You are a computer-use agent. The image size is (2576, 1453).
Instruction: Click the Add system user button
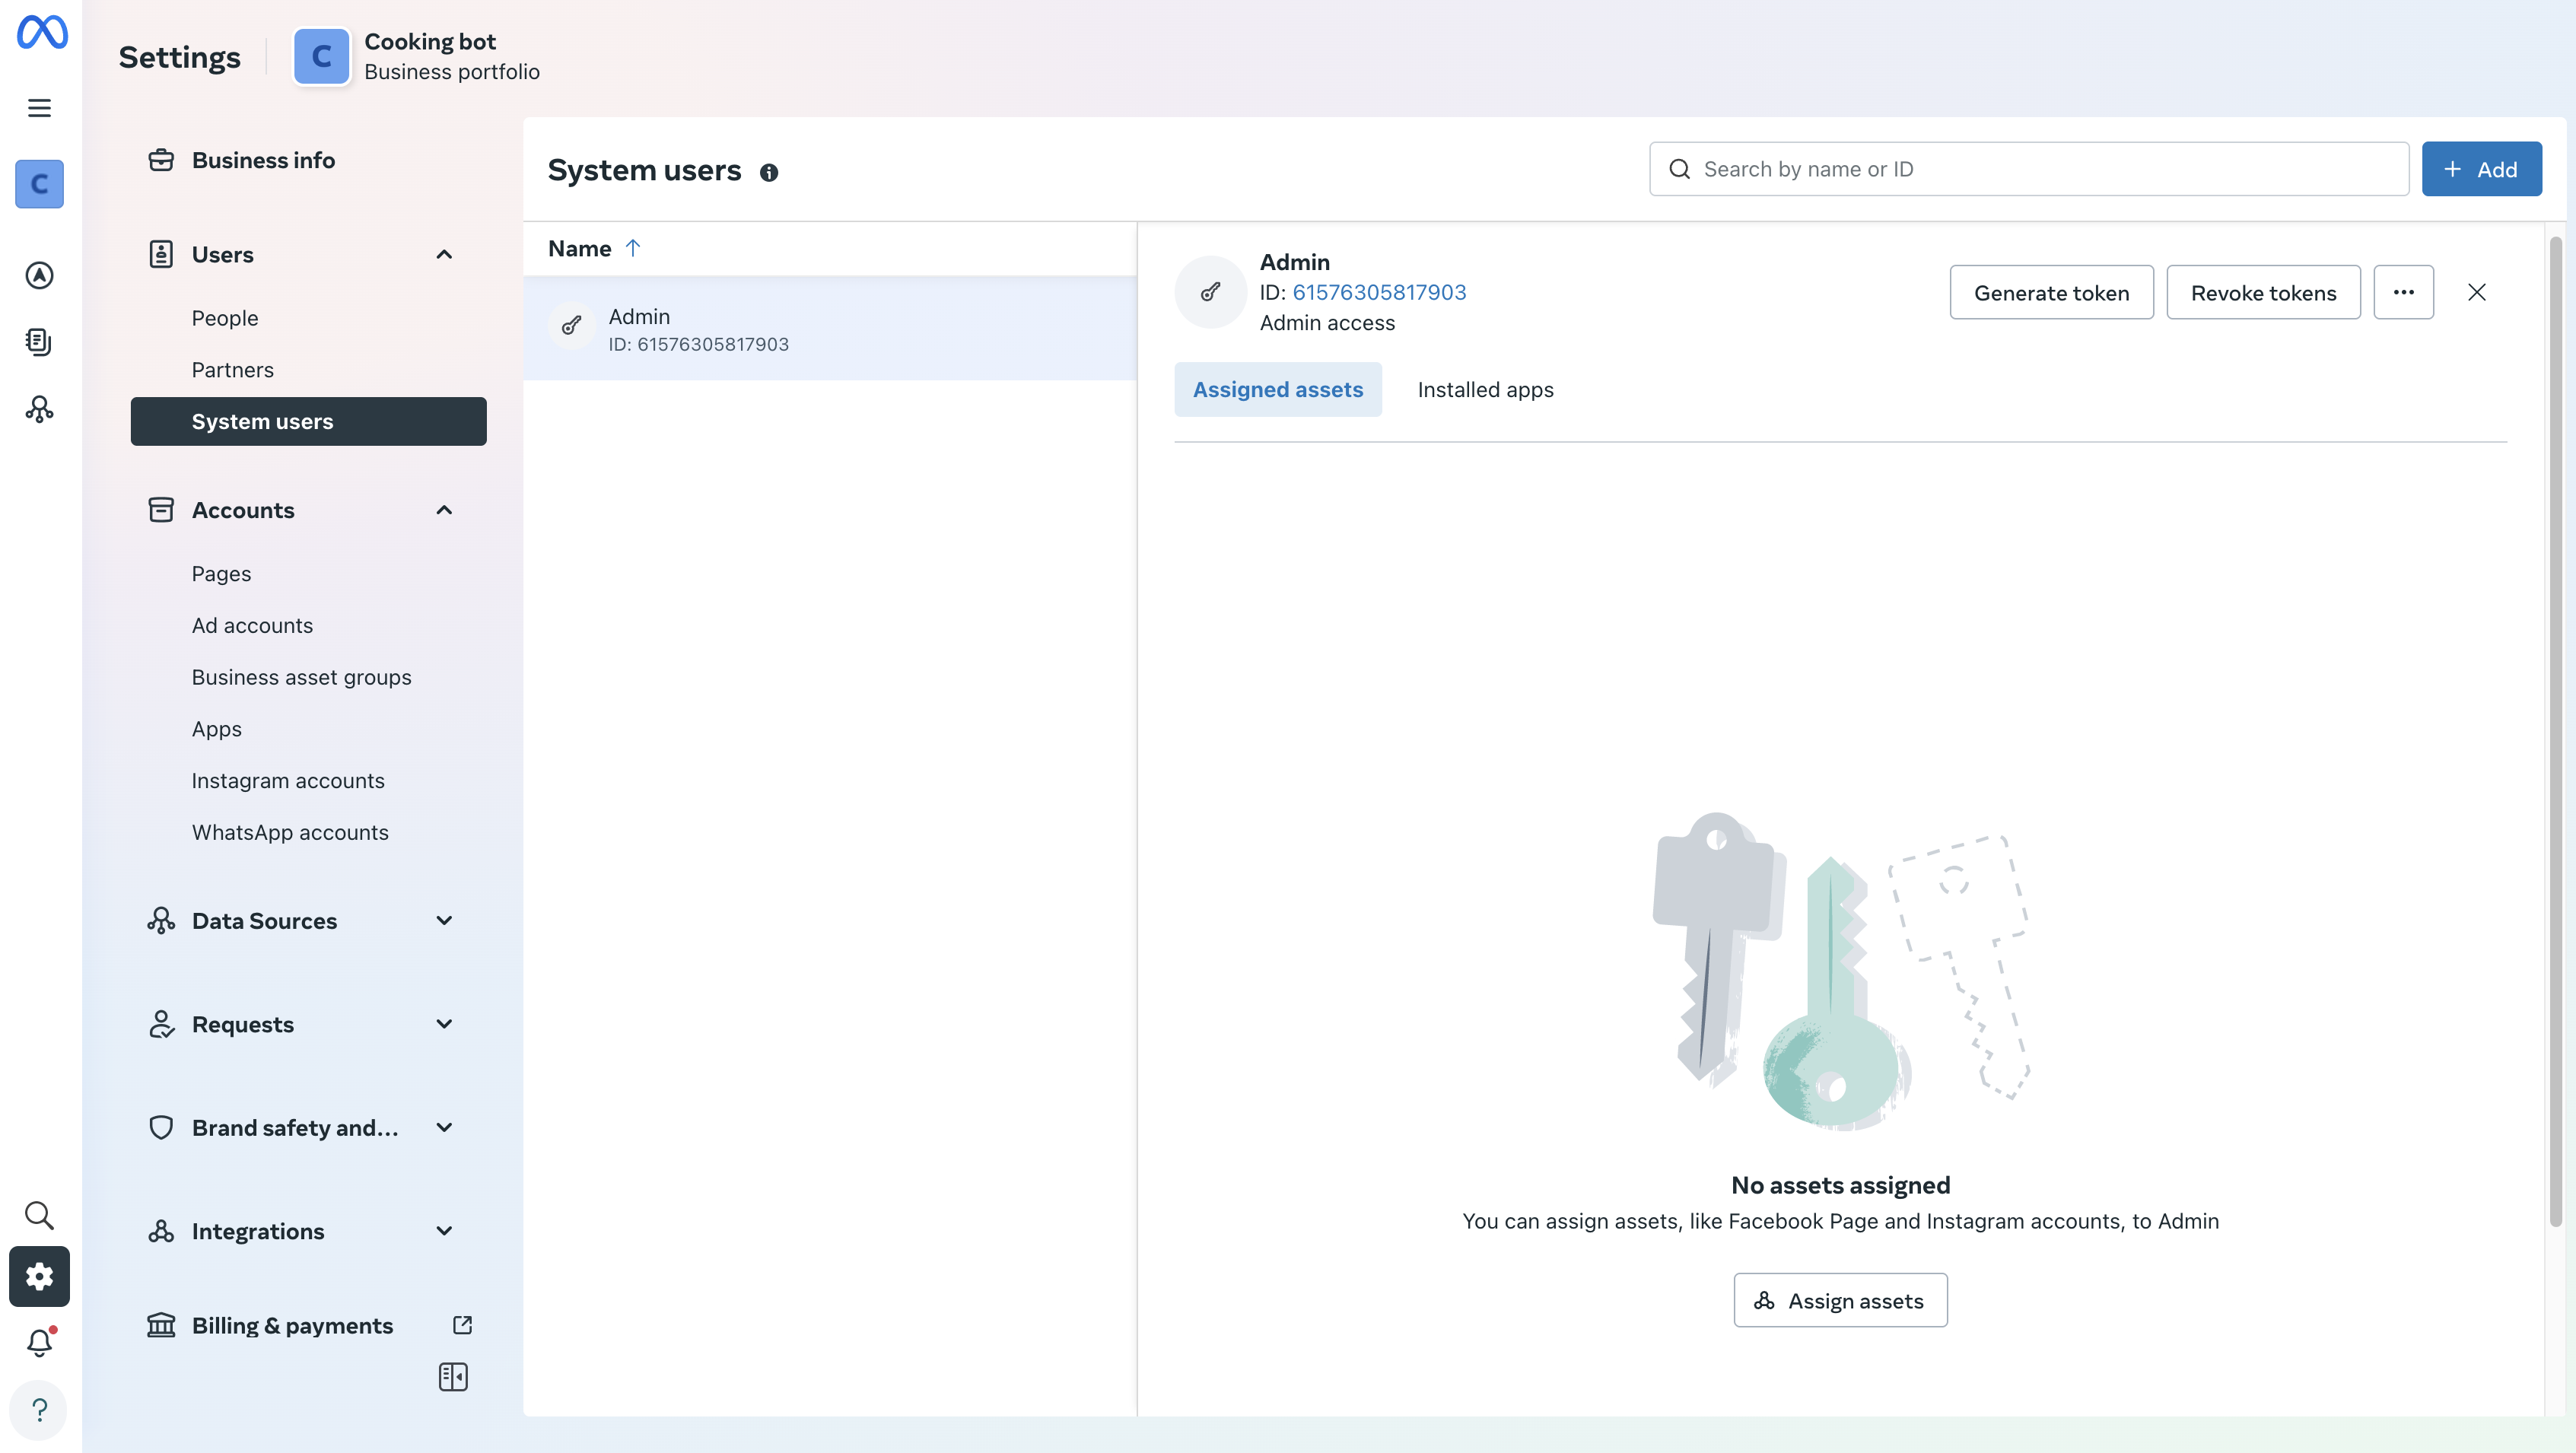click(x=2481, y=169)
